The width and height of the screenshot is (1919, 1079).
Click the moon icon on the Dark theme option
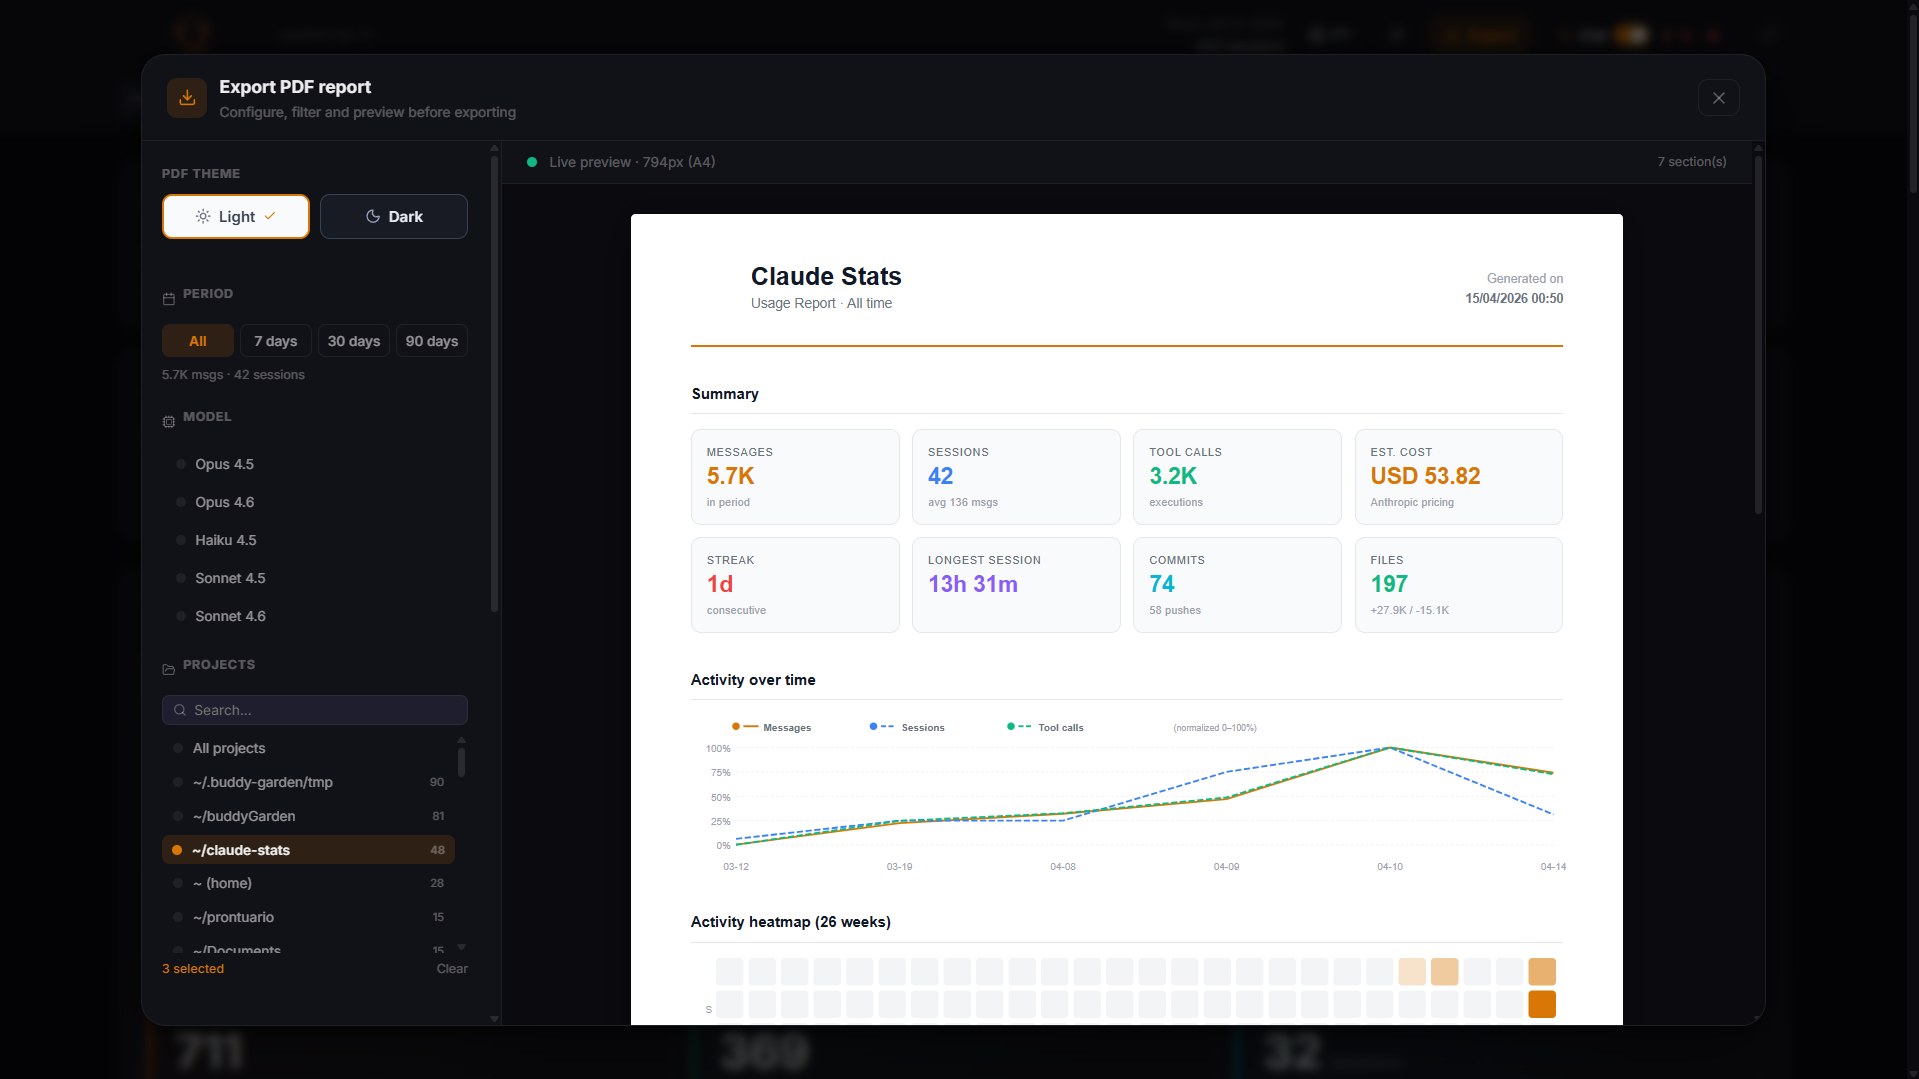pos(371,216)
